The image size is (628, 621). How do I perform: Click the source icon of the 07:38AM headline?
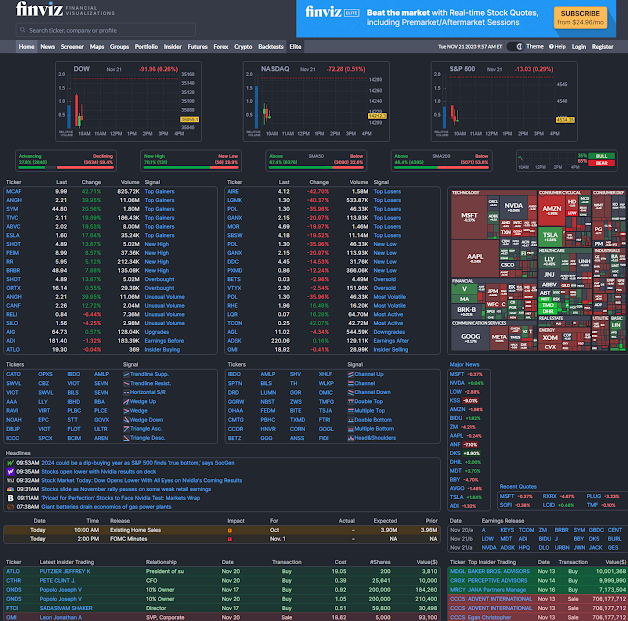click(10, 507)
